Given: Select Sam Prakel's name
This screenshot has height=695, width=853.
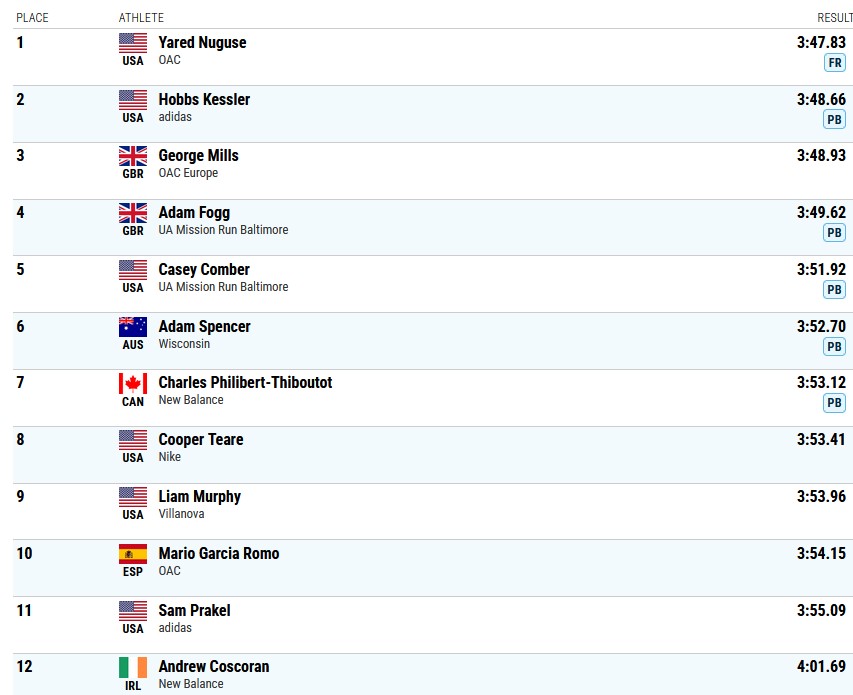Looking at the screenshot, I should coord(194,610).
